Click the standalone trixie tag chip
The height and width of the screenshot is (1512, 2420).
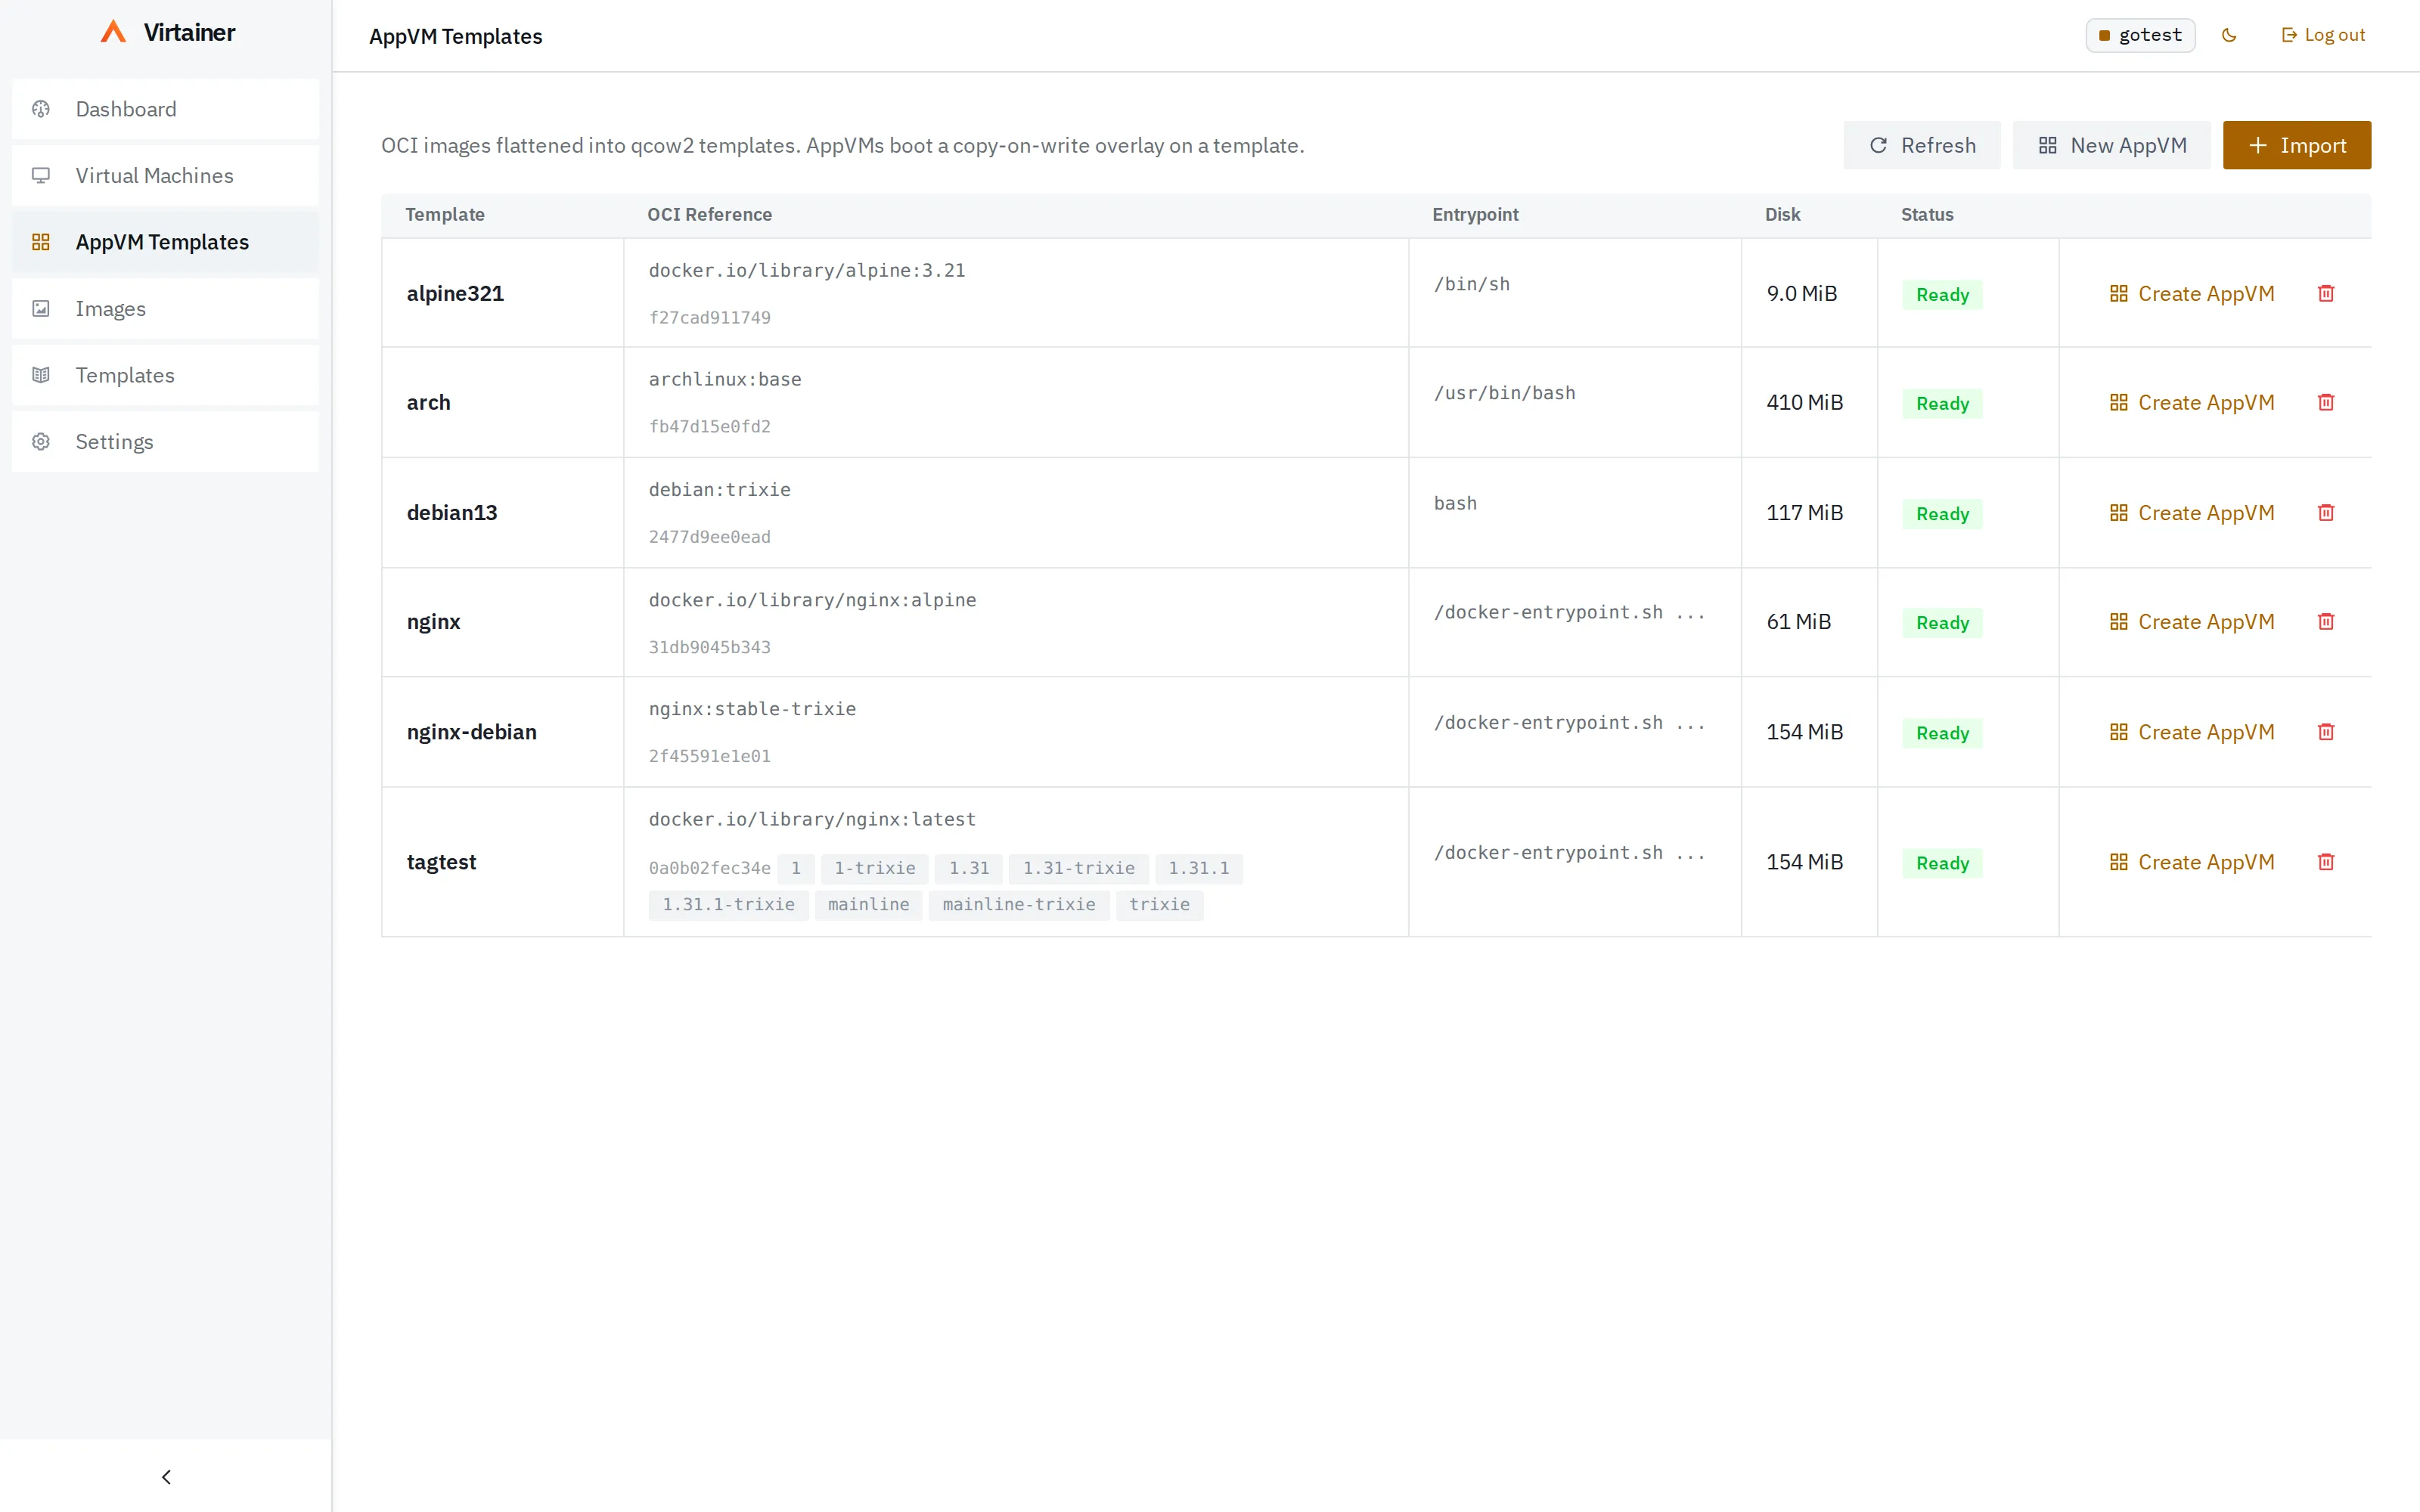coord(1160,905)
